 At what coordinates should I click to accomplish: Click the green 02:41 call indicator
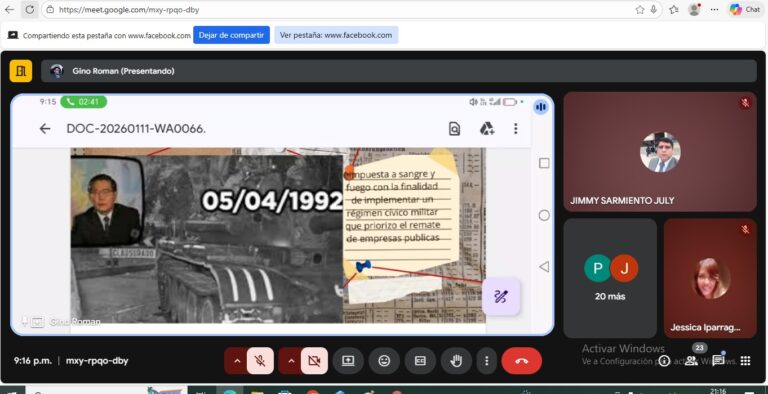click(84, 102)
